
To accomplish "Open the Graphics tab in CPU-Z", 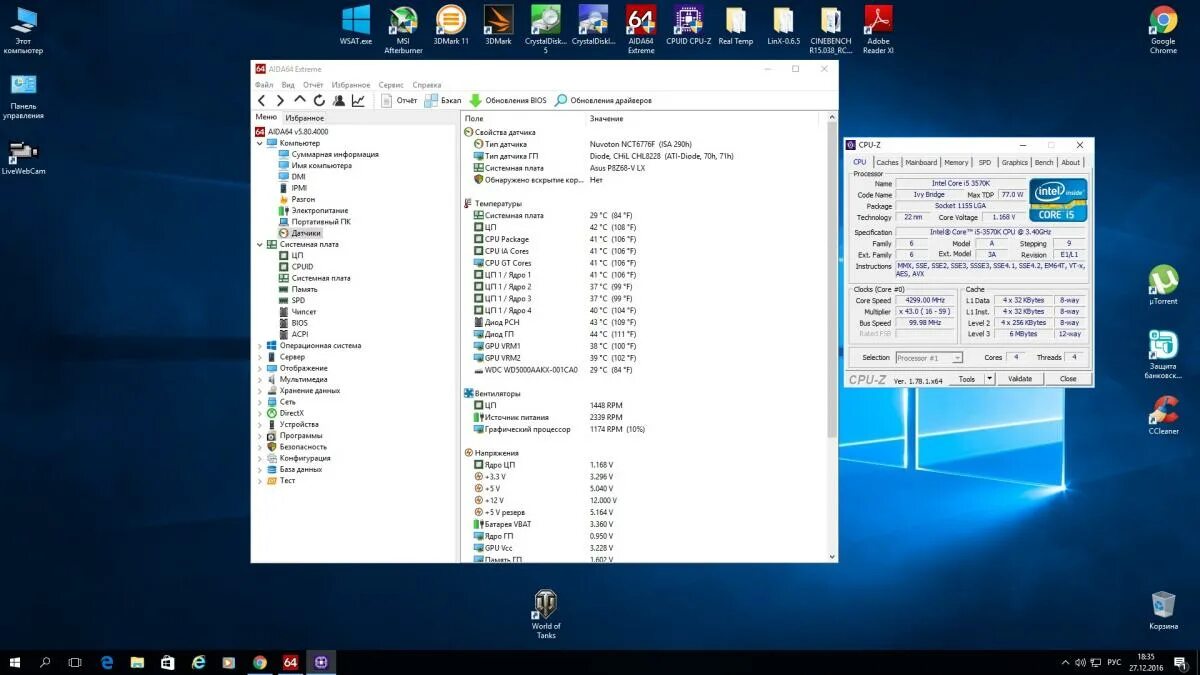I will 1015,162.
